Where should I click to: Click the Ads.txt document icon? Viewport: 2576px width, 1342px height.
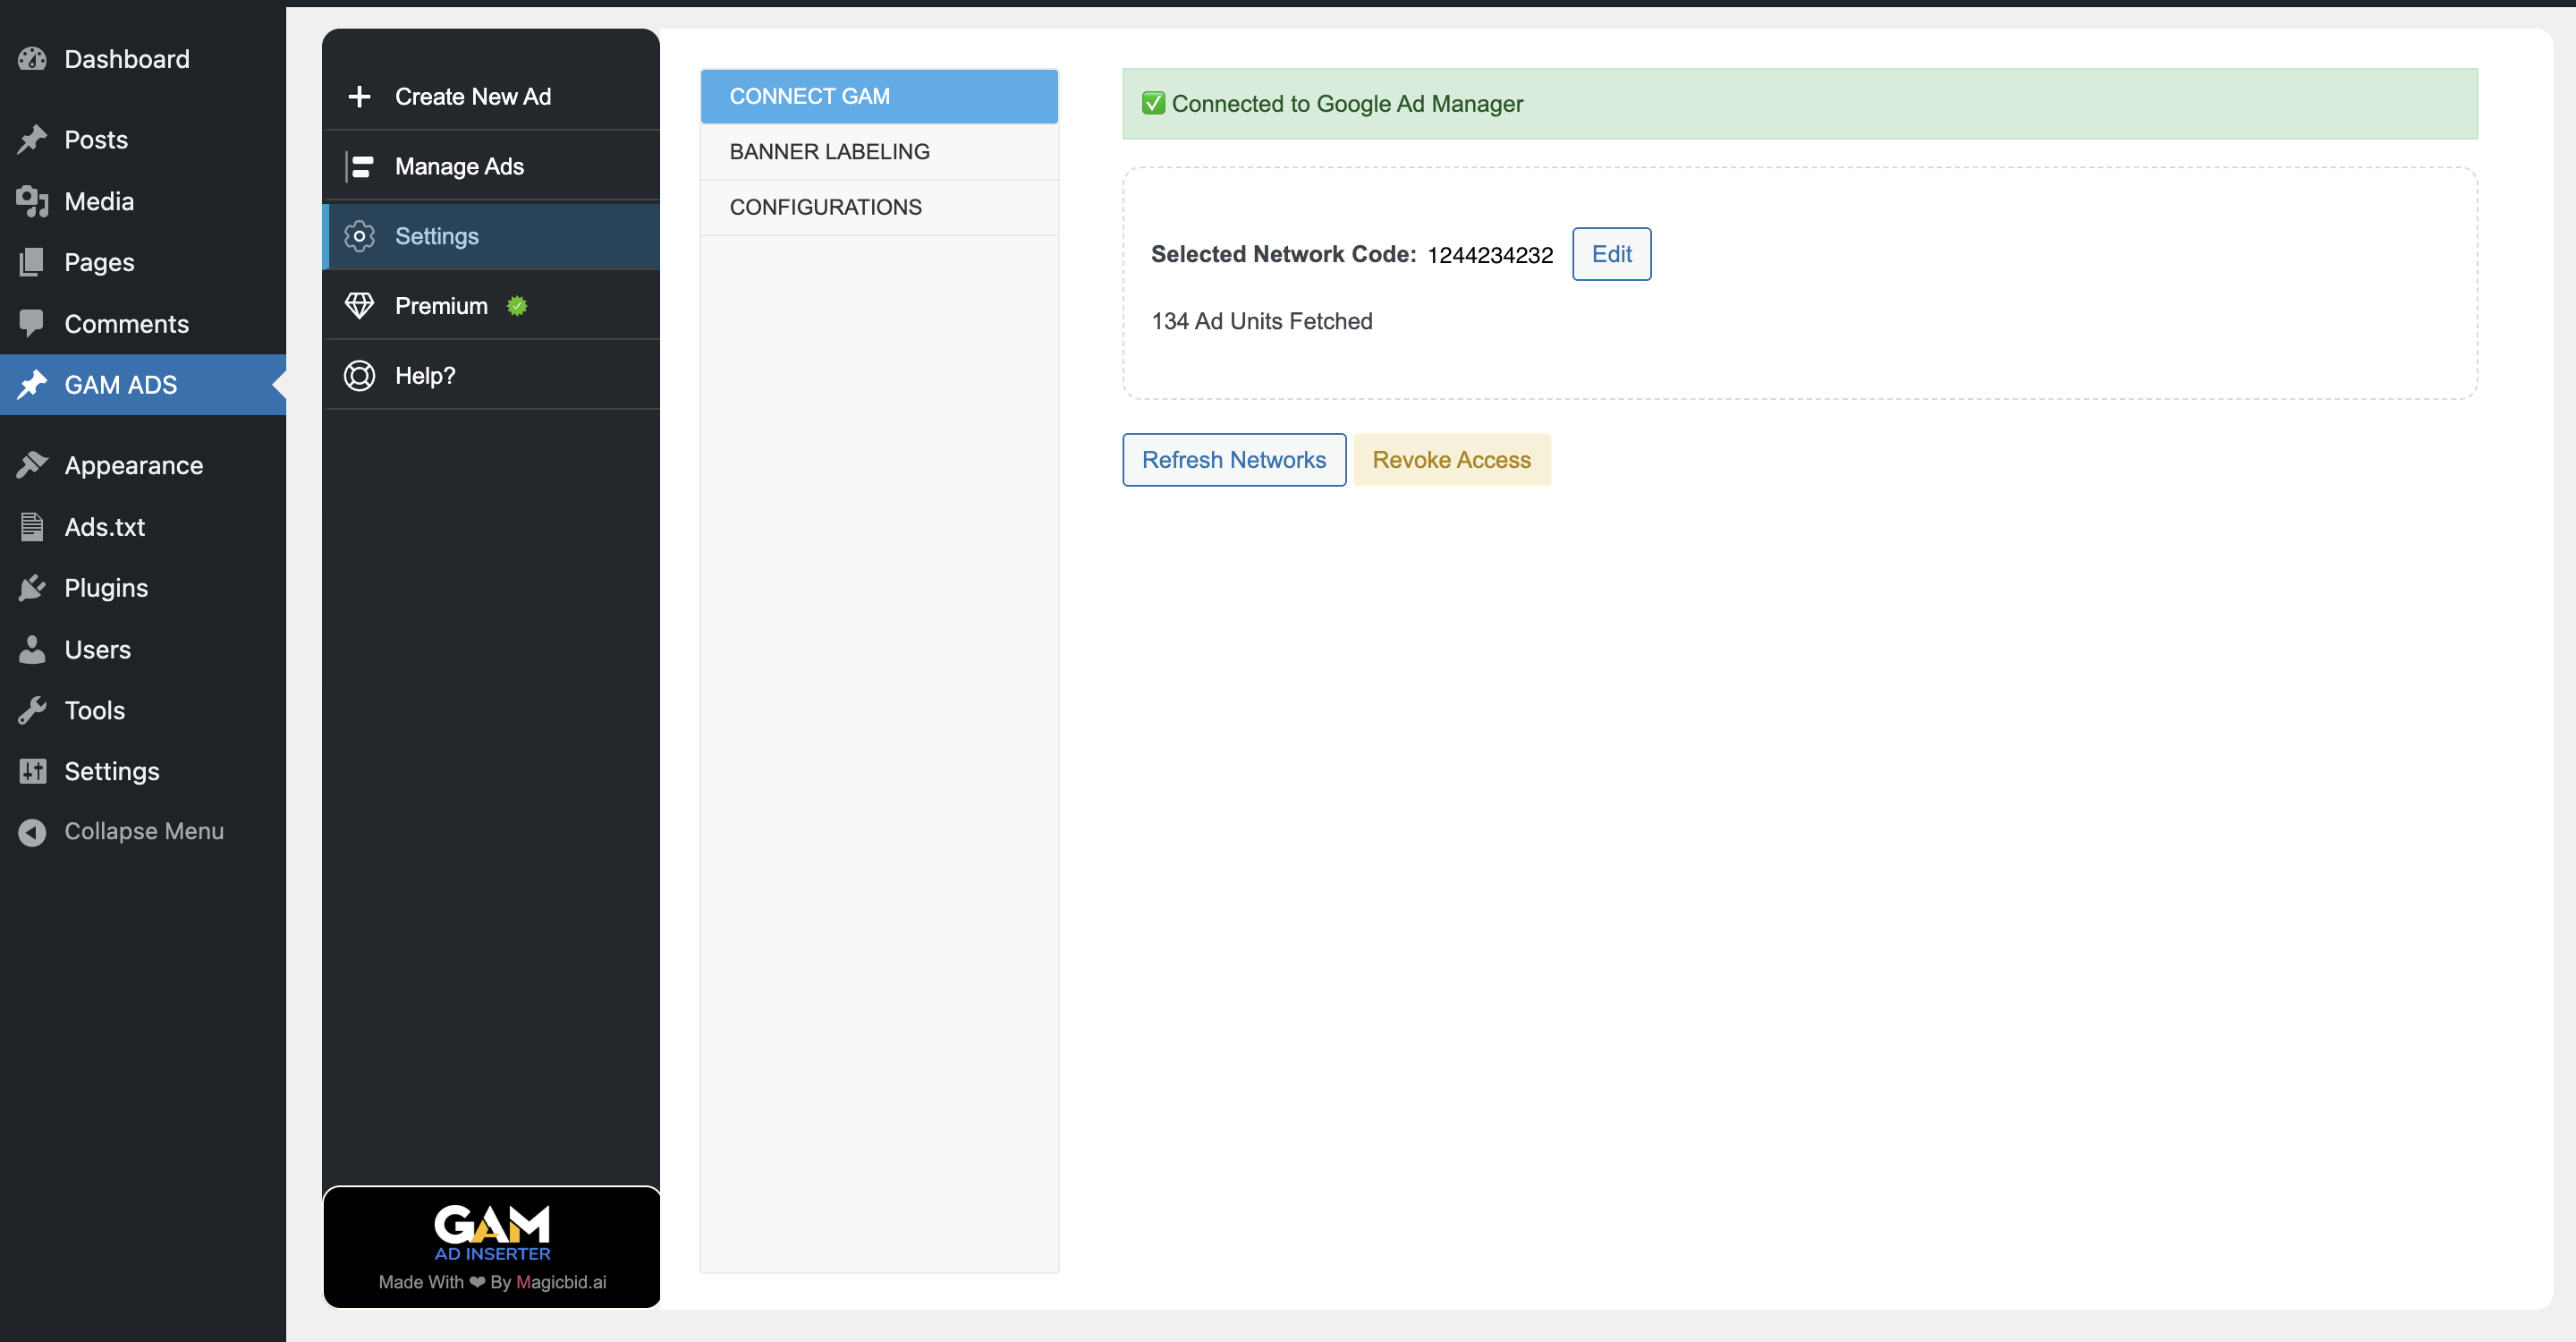point(32,527)
